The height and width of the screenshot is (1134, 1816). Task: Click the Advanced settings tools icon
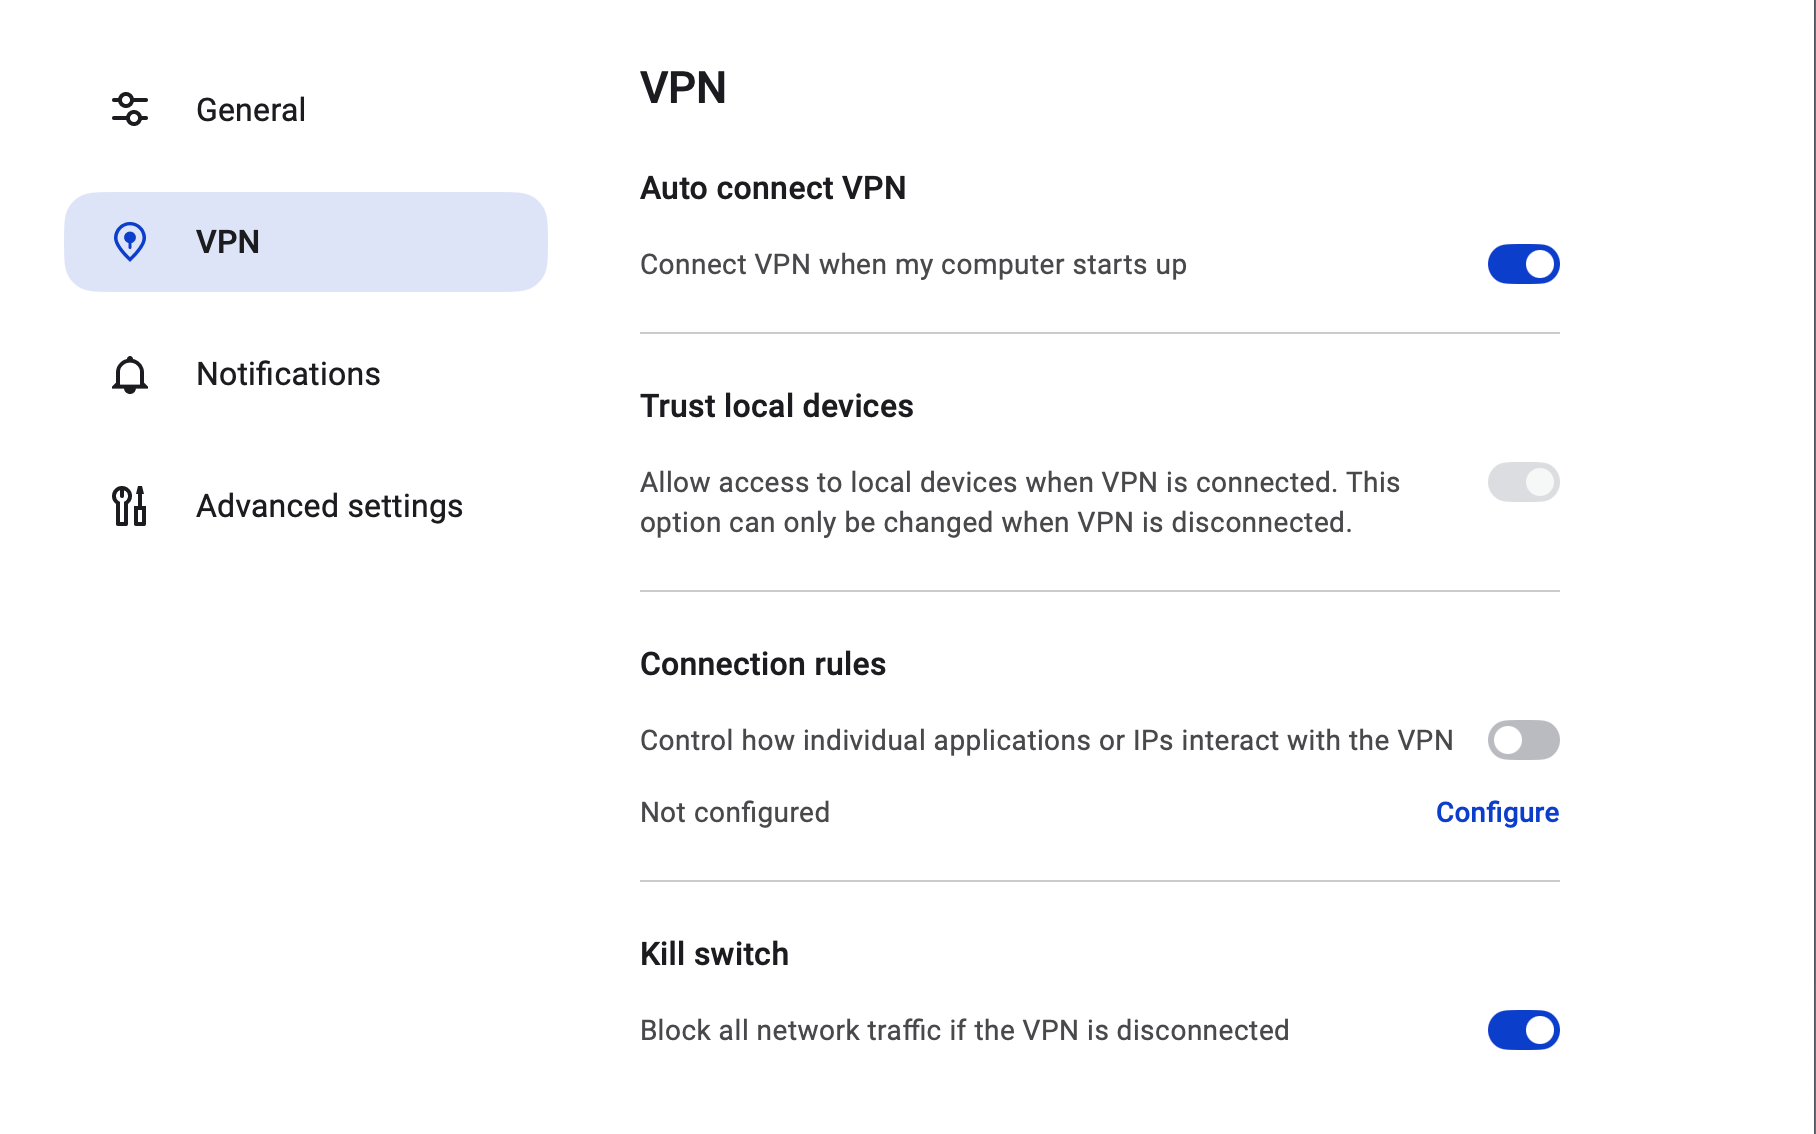(129, 505)
